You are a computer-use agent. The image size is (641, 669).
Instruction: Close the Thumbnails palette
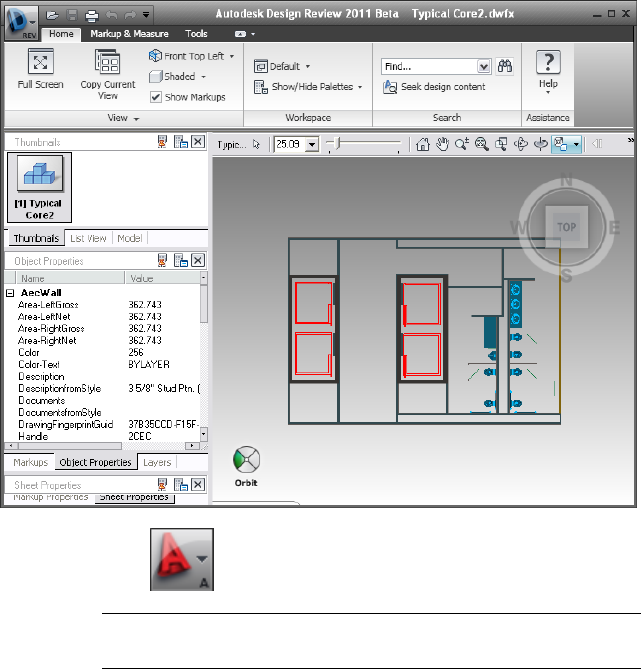[x=198, y=142]
